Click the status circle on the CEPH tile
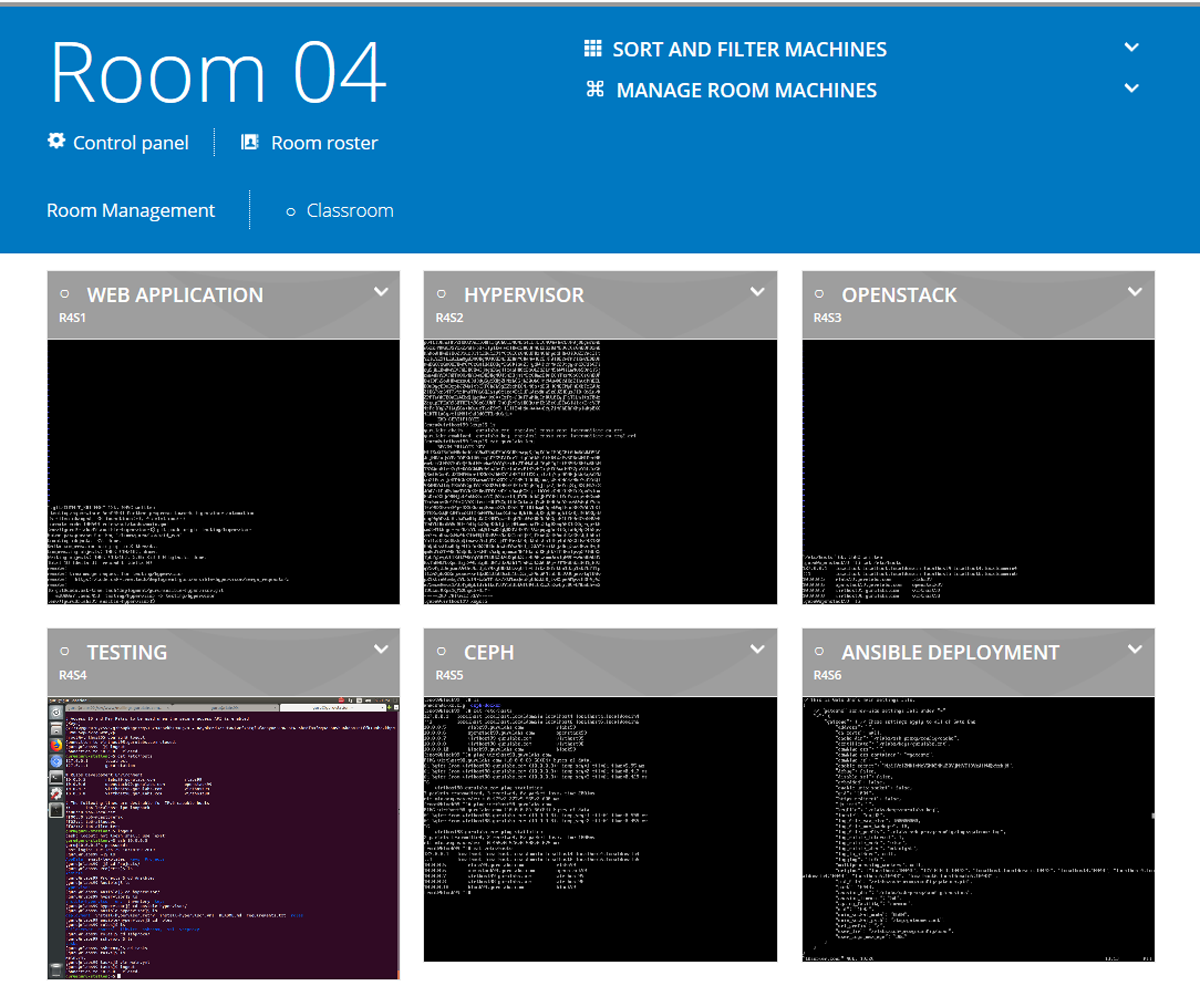The height and width of the screenshot is (1007, 1200). pyautogui.click(x=440, y=650)
